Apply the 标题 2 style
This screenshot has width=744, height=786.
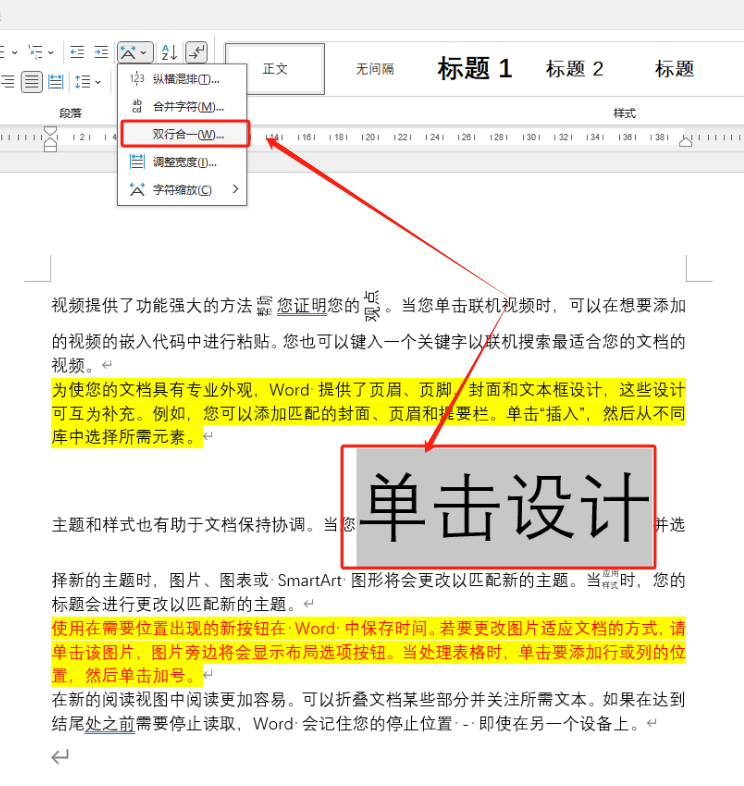pos(575,69)
